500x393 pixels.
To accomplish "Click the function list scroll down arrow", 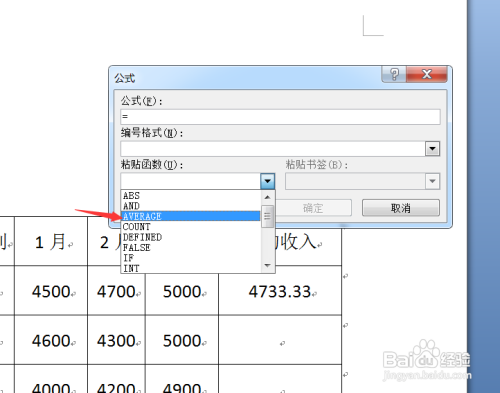I will pyautogui.click(x=267, y=265).
